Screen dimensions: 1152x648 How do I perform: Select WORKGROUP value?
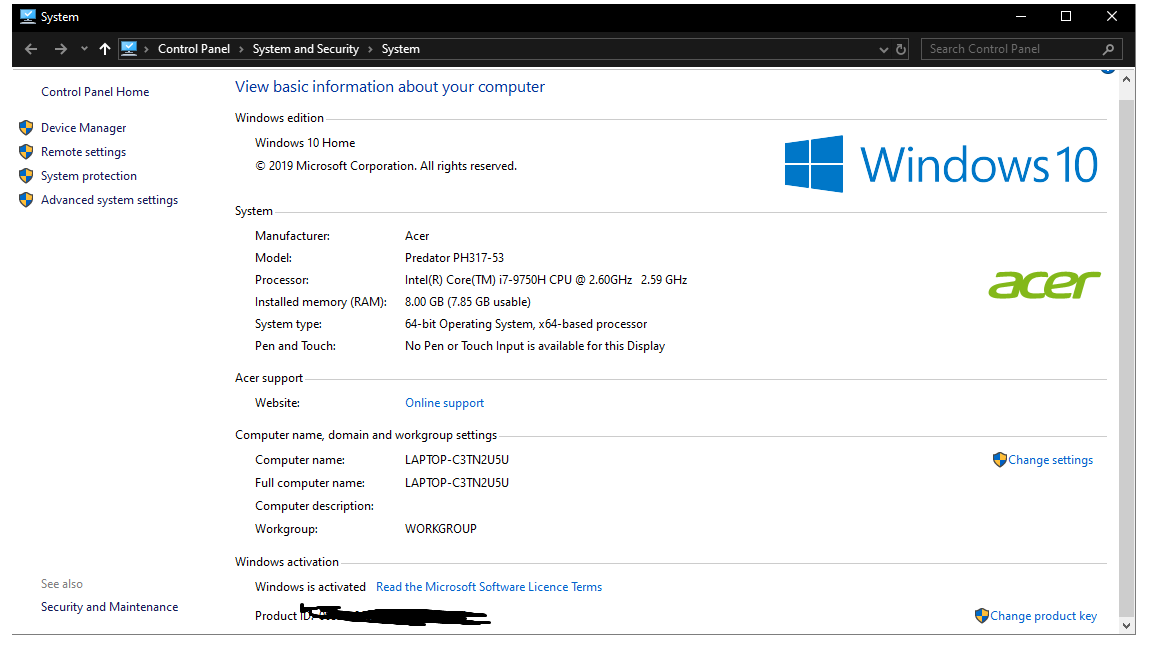(x=440, y=529)
